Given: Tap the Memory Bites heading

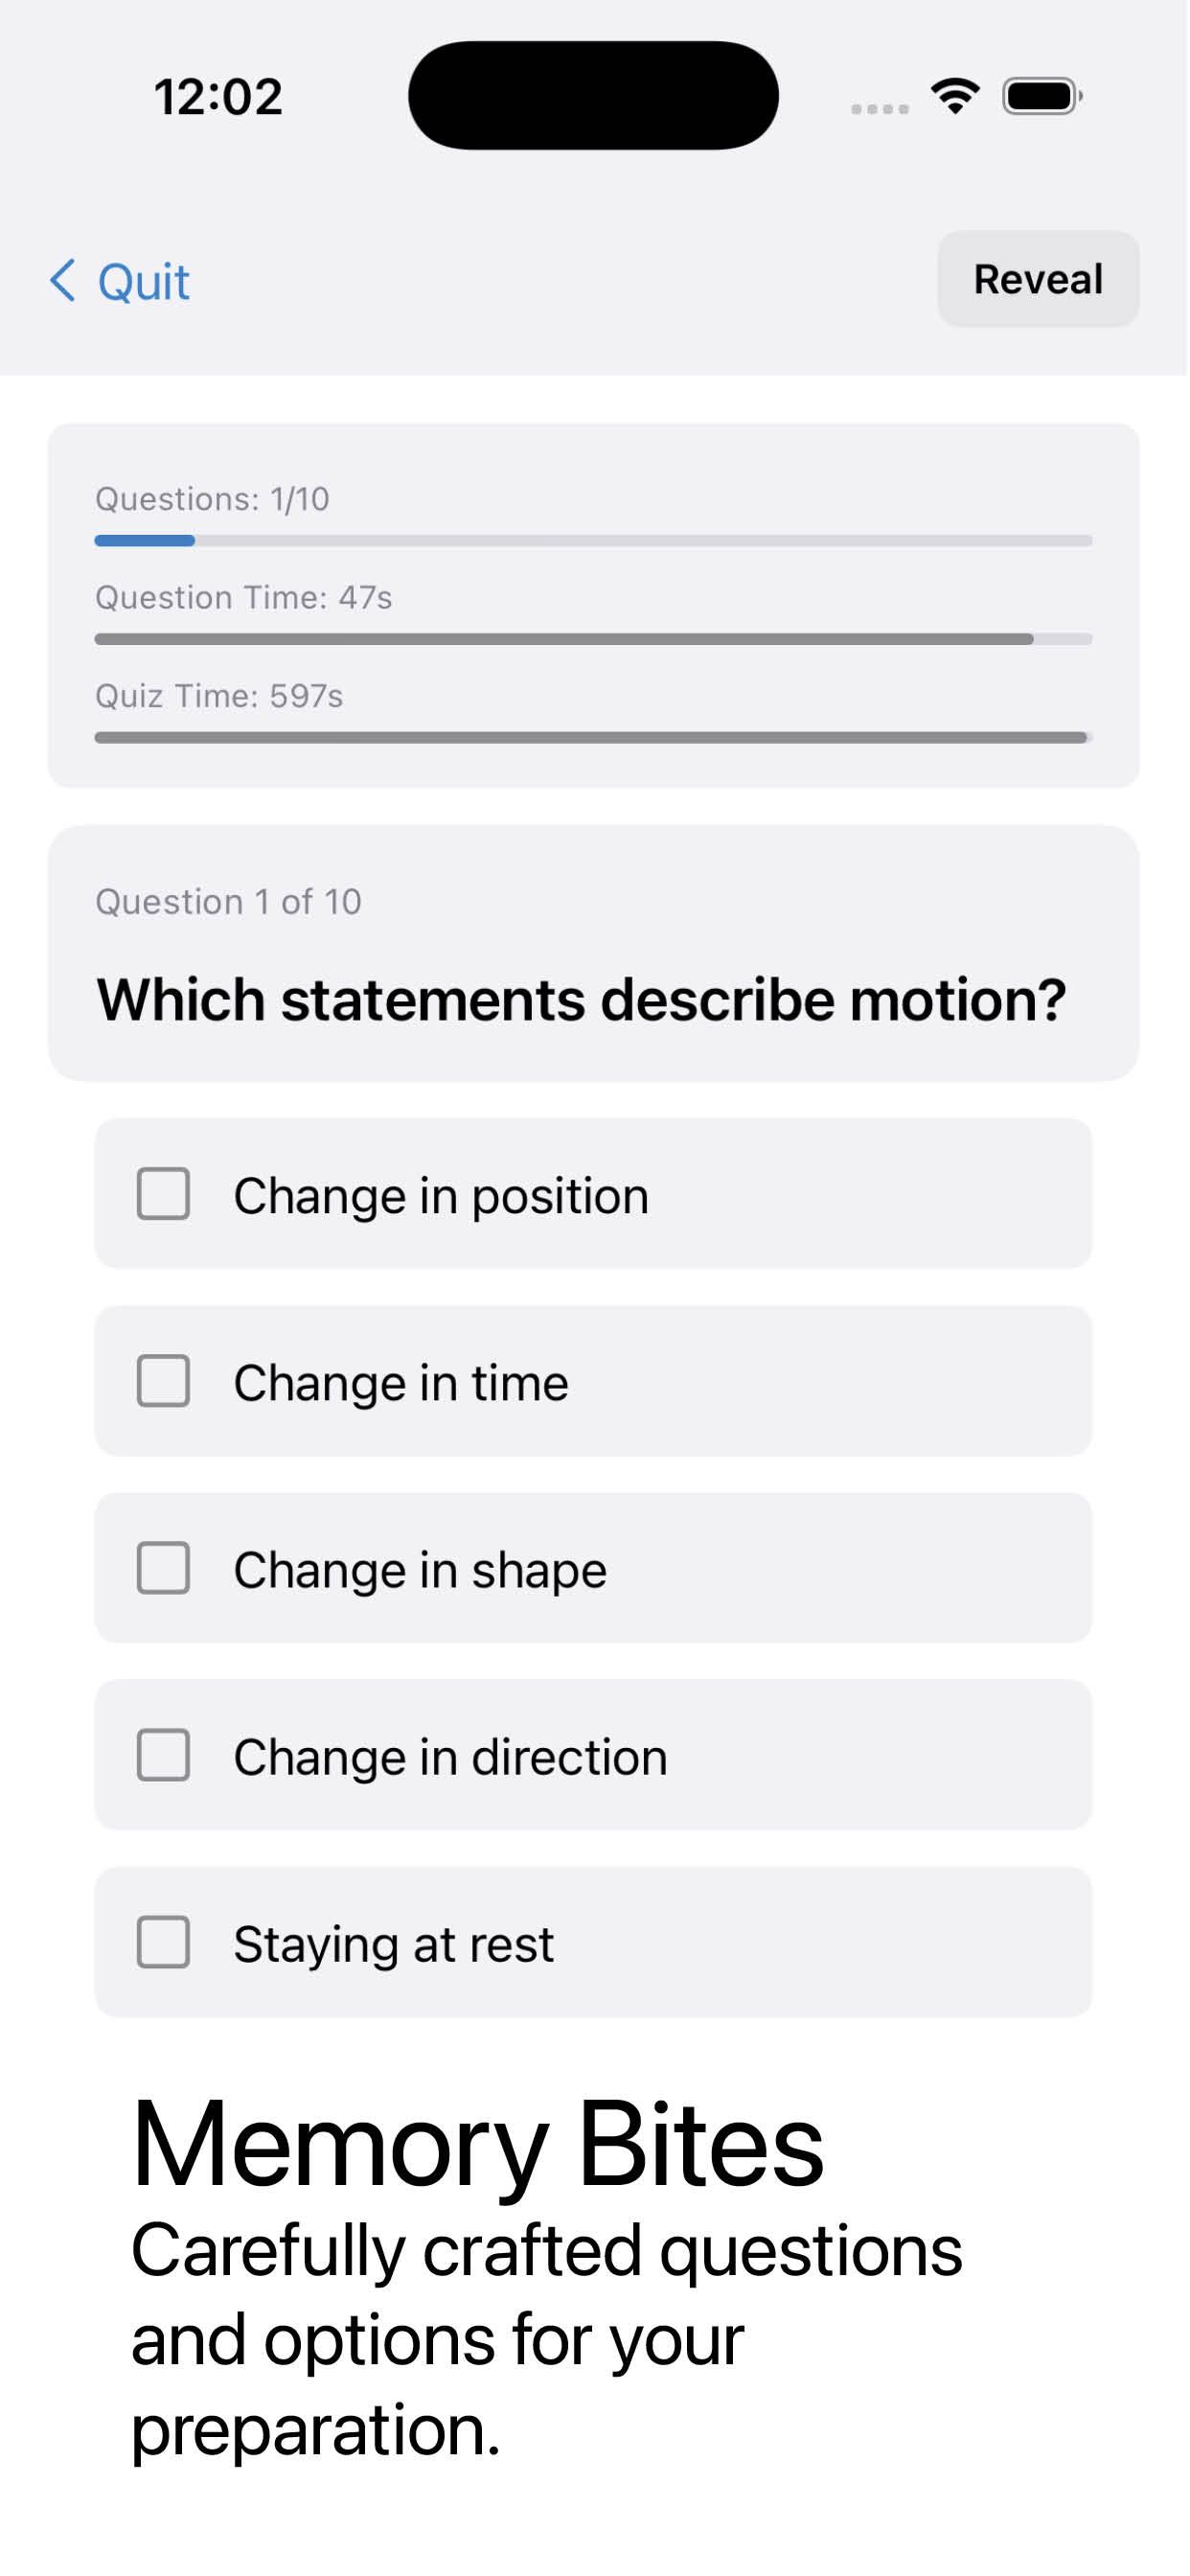Looking at the screenshot, I should (478, 2145).
